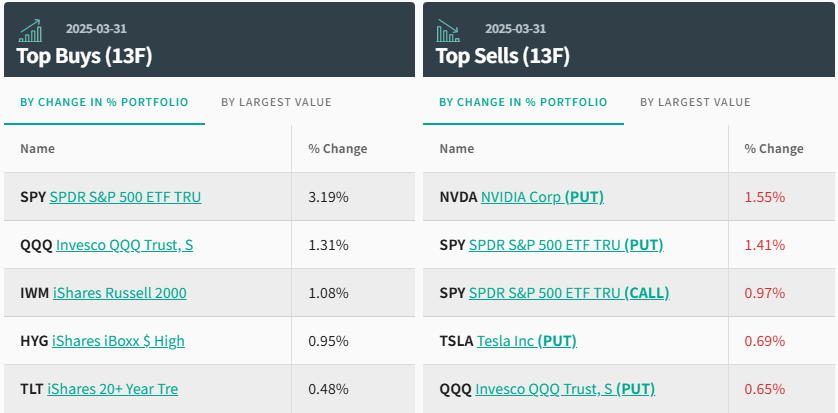
Task: Click Top Buys 'Name' column header
Action: click(37, 149)
